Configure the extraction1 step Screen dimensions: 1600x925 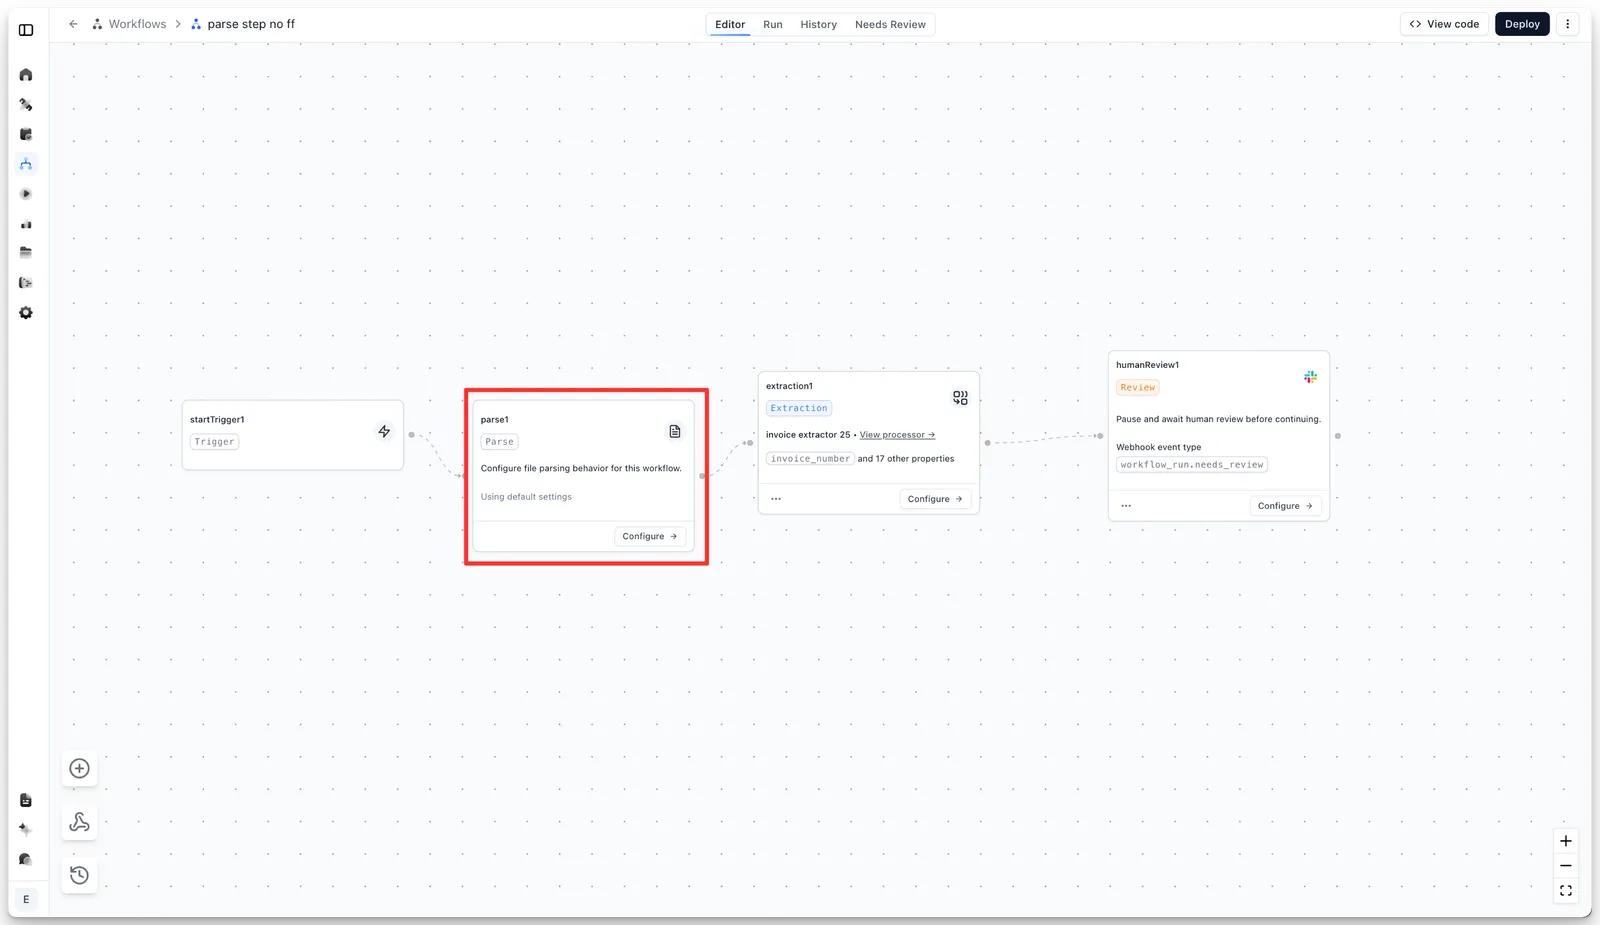(x=935, y=499)
